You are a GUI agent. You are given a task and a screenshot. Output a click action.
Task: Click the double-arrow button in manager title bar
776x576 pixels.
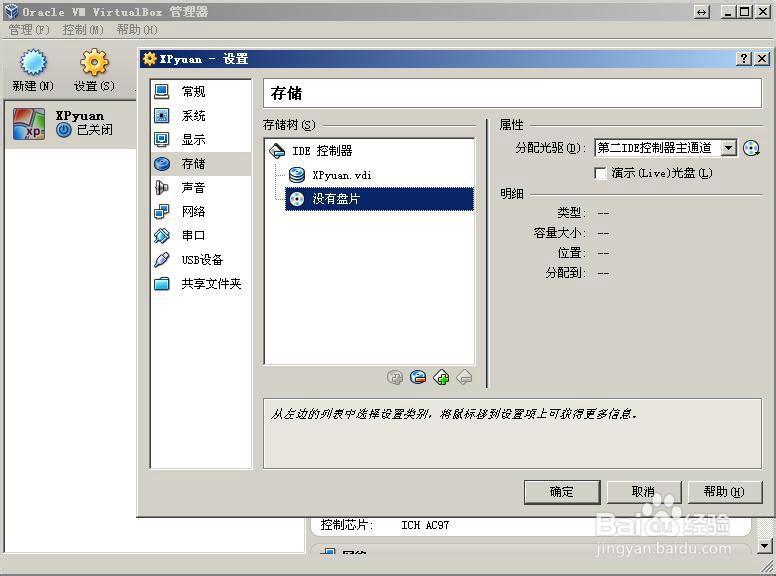point(702,12)
